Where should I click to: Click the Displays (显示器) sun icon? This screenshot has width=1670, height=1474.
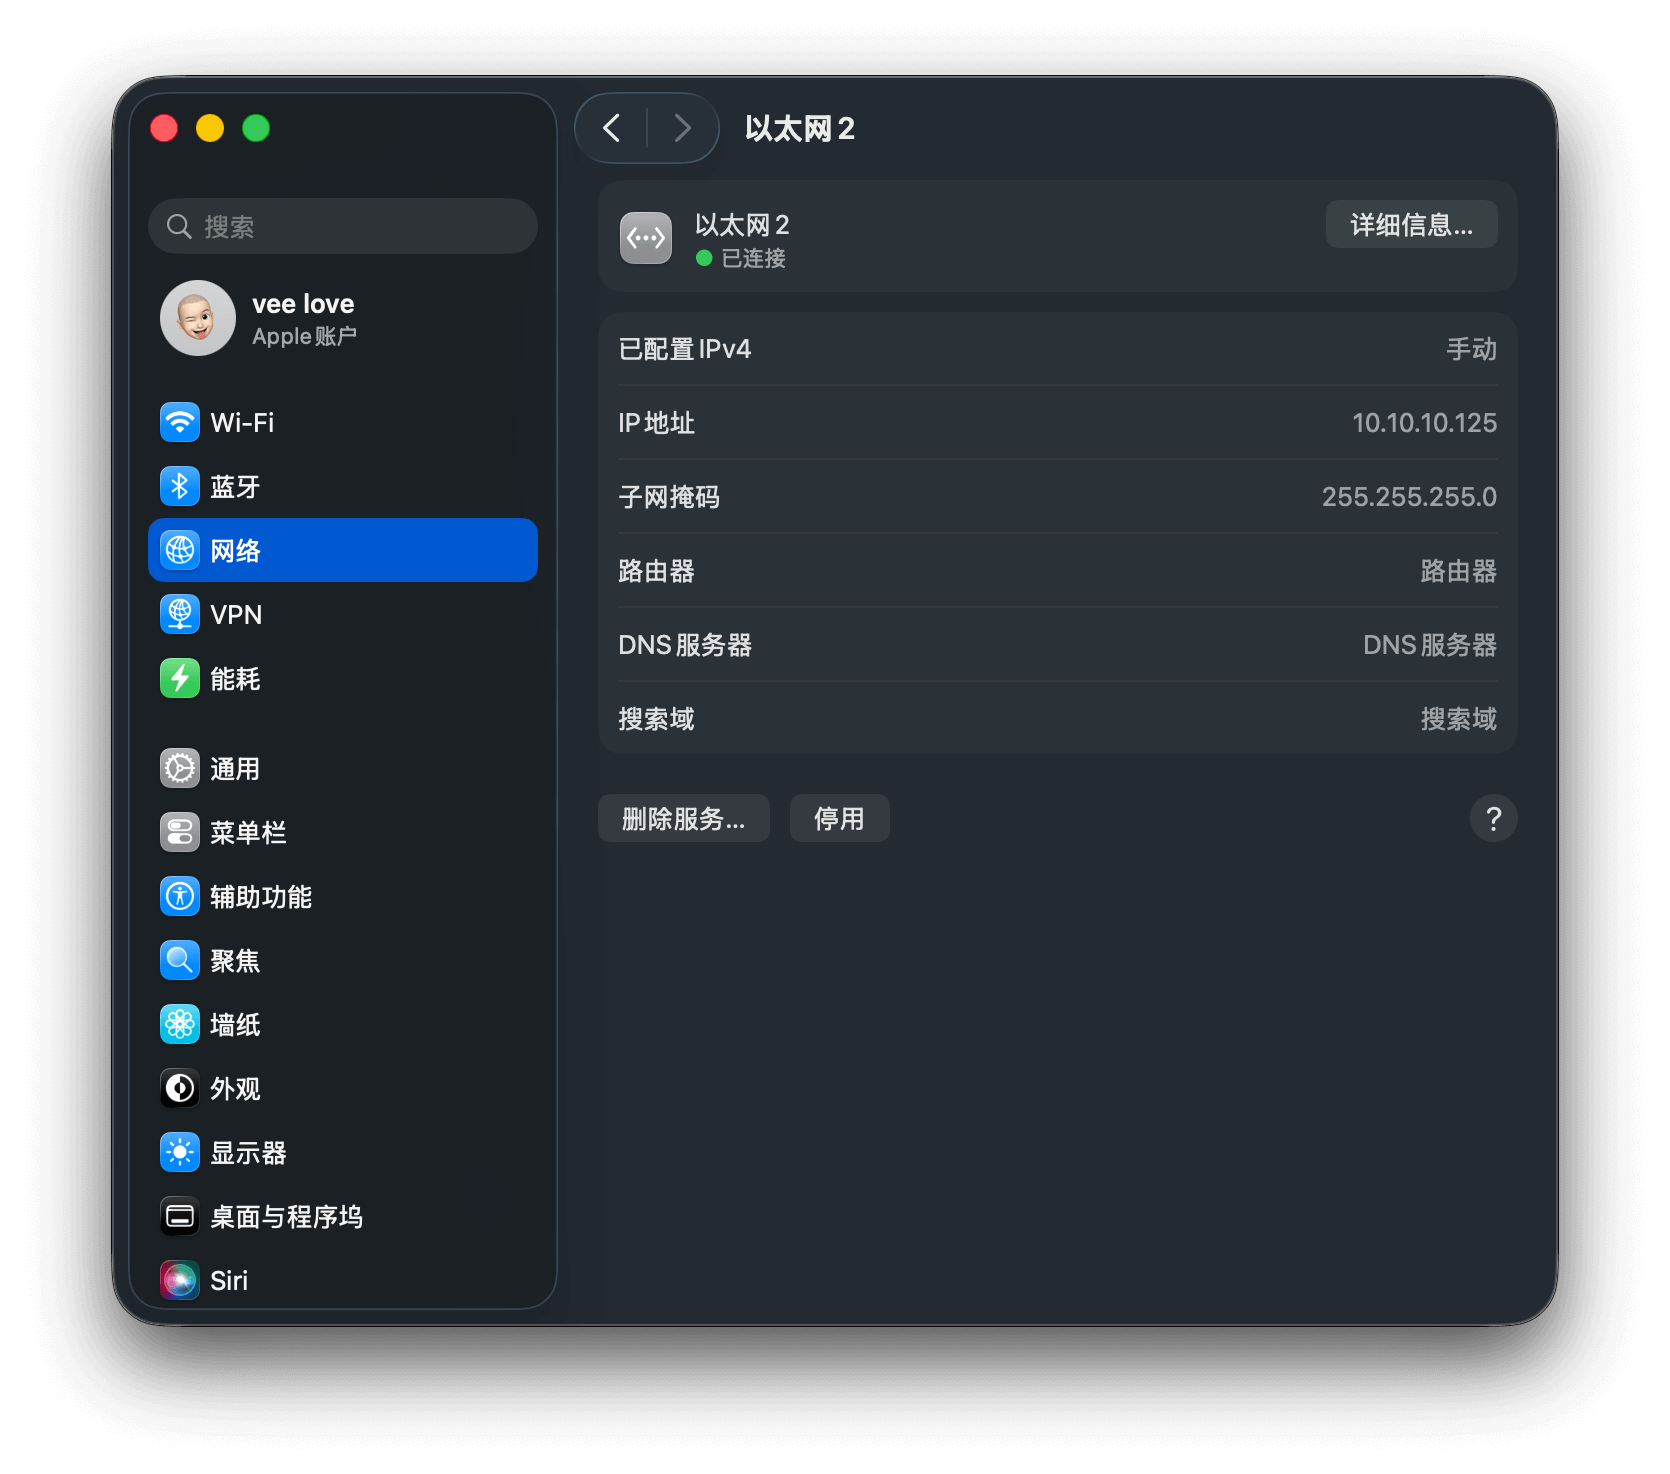180,1152
